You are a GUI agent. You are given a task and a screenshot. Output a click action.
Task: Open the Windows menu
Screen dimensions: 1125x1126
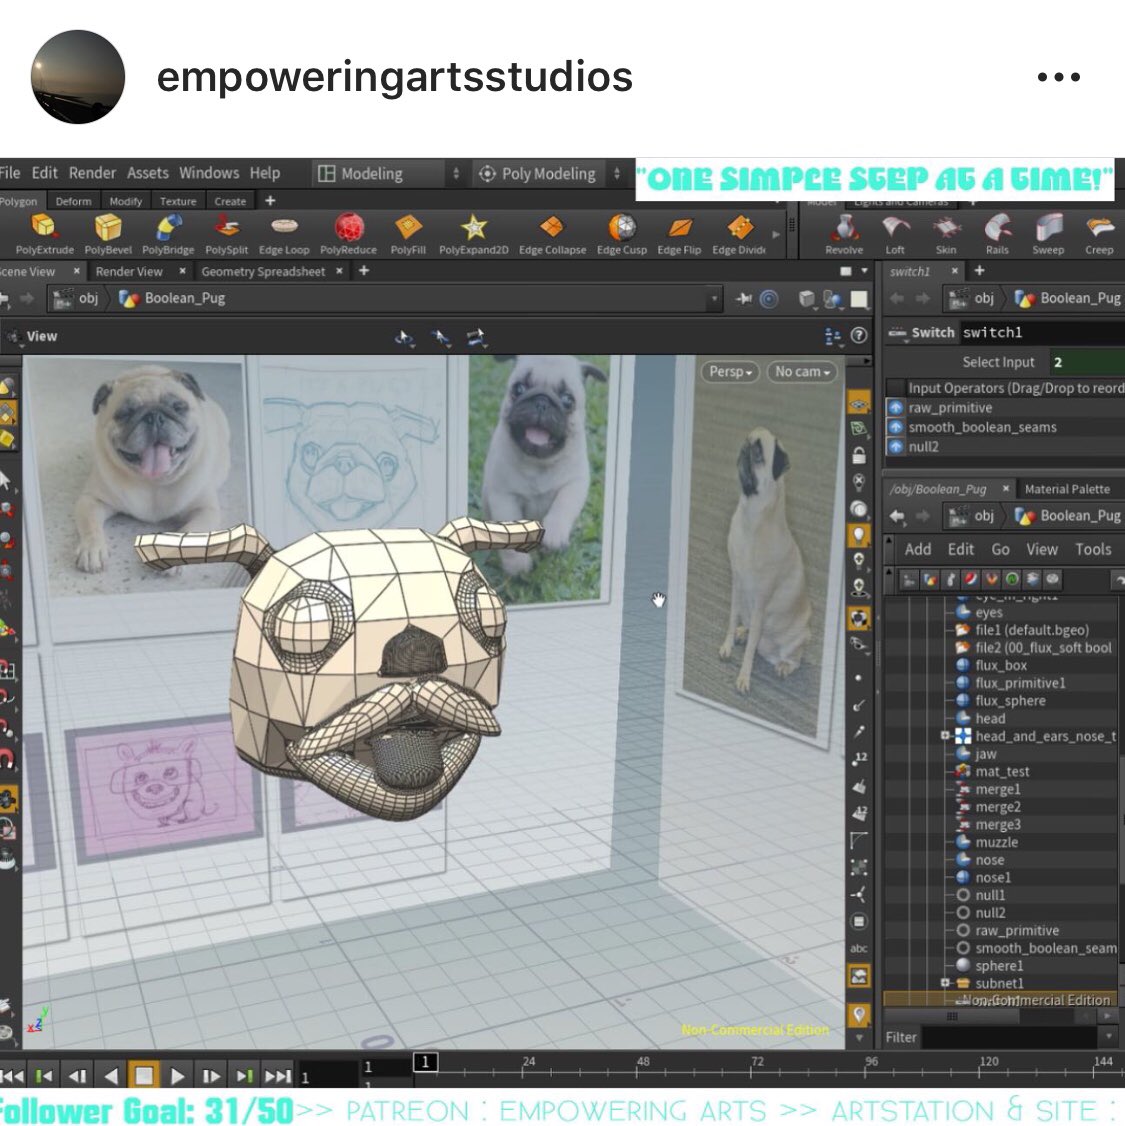(209, 172)
